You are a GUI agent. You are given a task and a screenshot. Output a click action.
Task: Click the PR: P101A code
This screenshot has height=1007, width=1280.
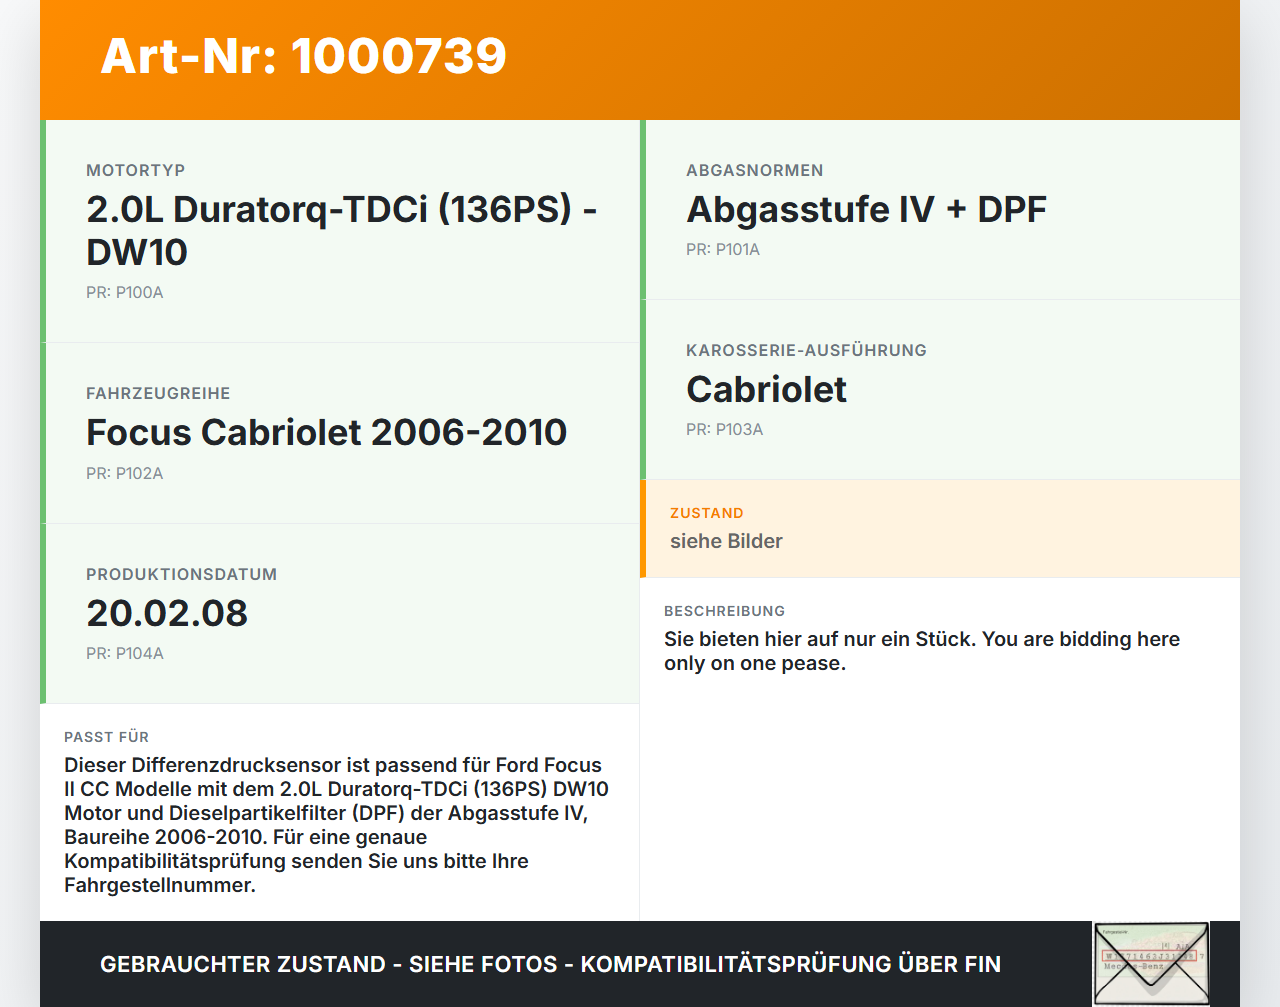click(723, 249)
